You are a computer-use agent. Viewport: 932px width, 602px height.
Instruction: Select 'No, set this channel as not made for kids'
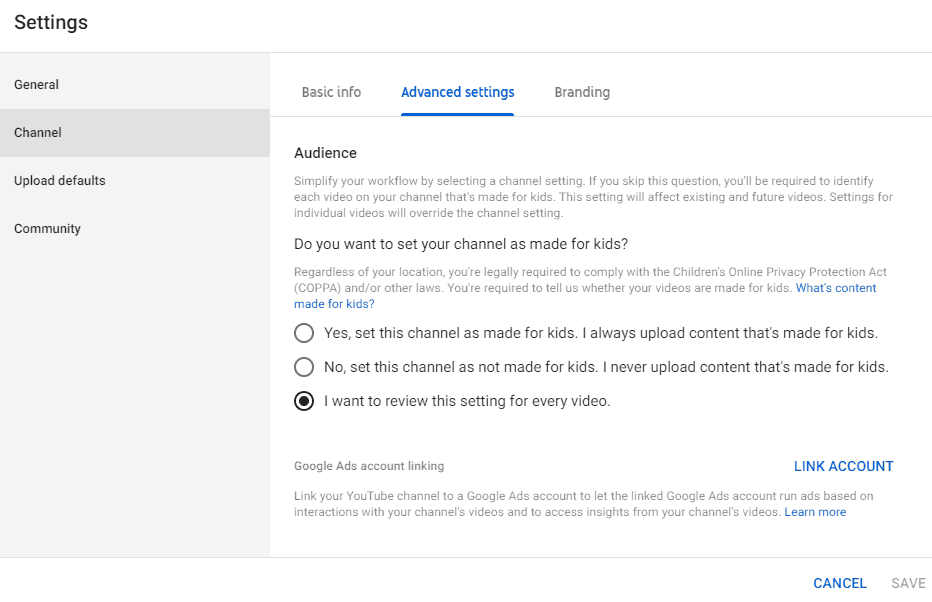[304, 367]
